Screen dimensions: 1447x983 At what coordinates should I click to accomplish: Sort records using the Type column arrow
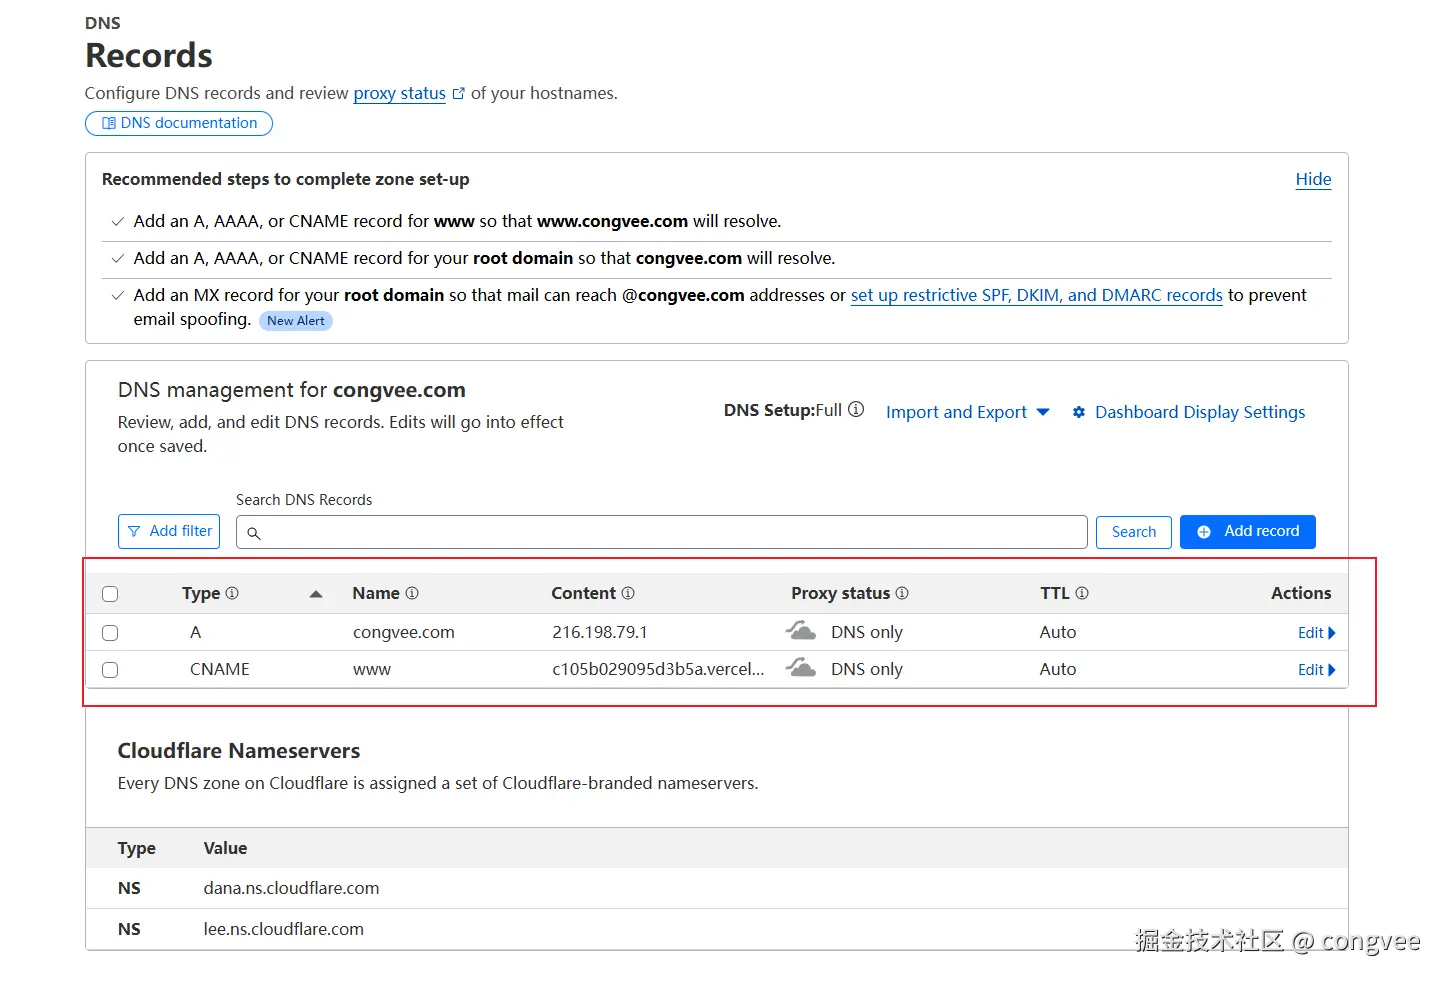pyautogui.click(x=316, y=594)
